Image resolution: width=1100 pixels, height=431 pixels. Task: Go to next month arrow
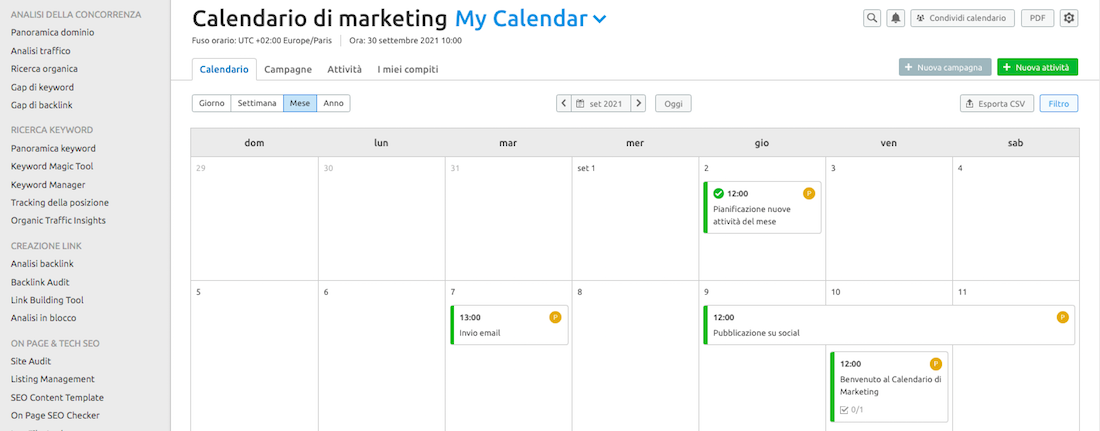638,103
